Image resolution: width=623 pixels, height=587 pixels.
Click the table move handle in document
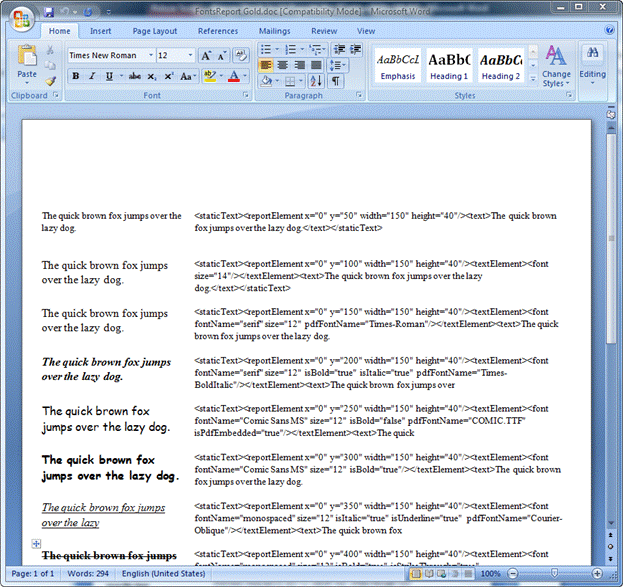pyautogui.click(x=36, y=543)
